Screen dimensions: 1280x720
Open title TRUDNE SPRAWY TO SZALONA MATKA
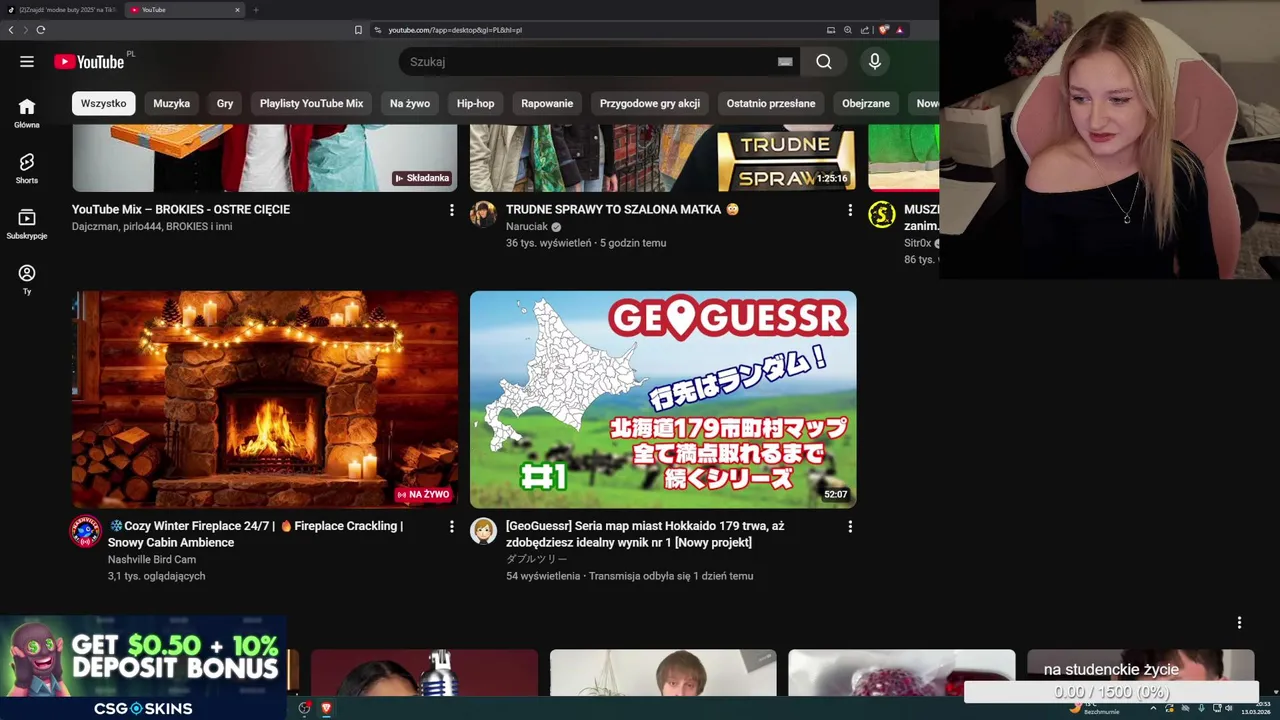[x=622, y=210]
